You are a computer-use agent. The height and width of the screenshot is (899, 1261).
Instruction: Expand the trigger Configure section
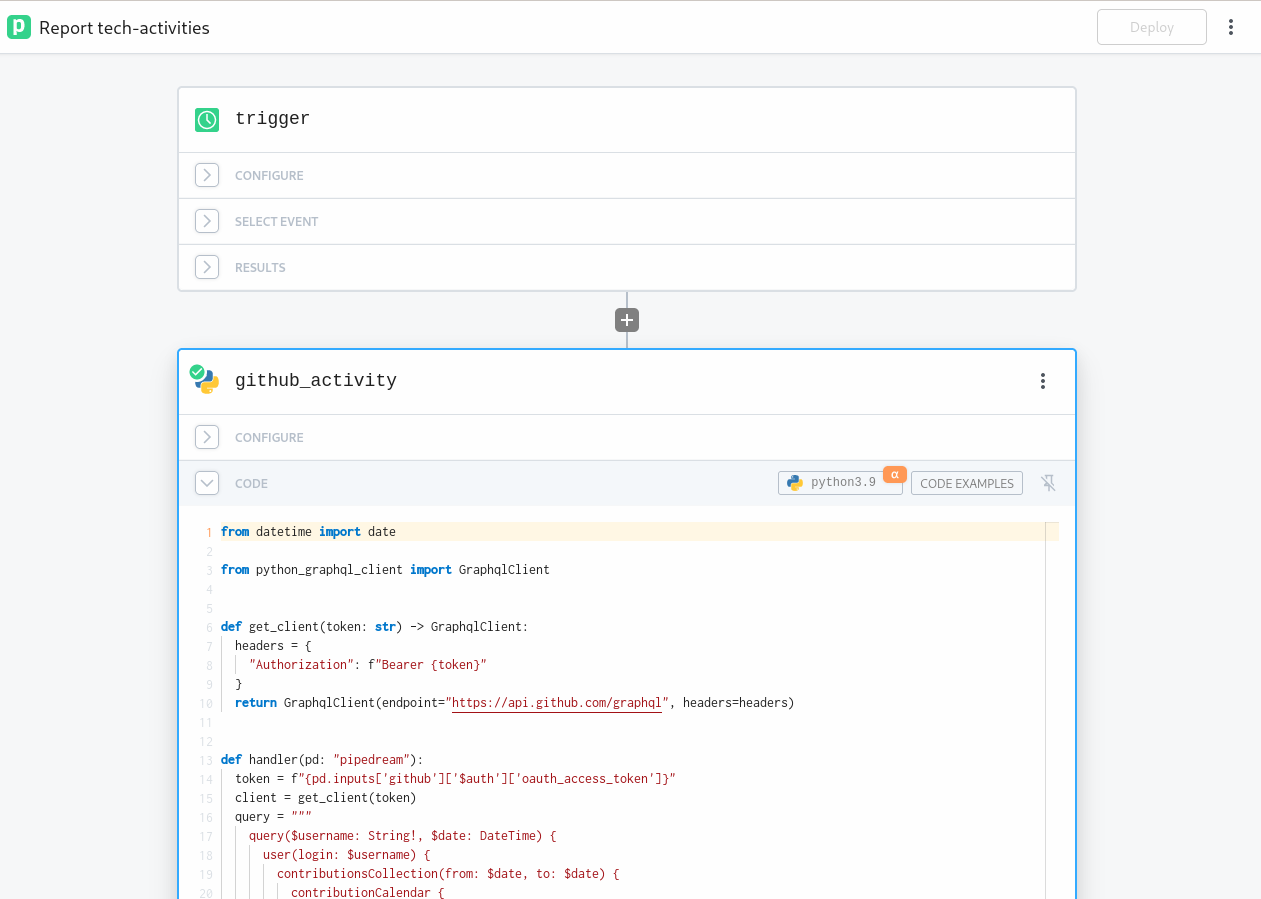[x=207, y=175]
